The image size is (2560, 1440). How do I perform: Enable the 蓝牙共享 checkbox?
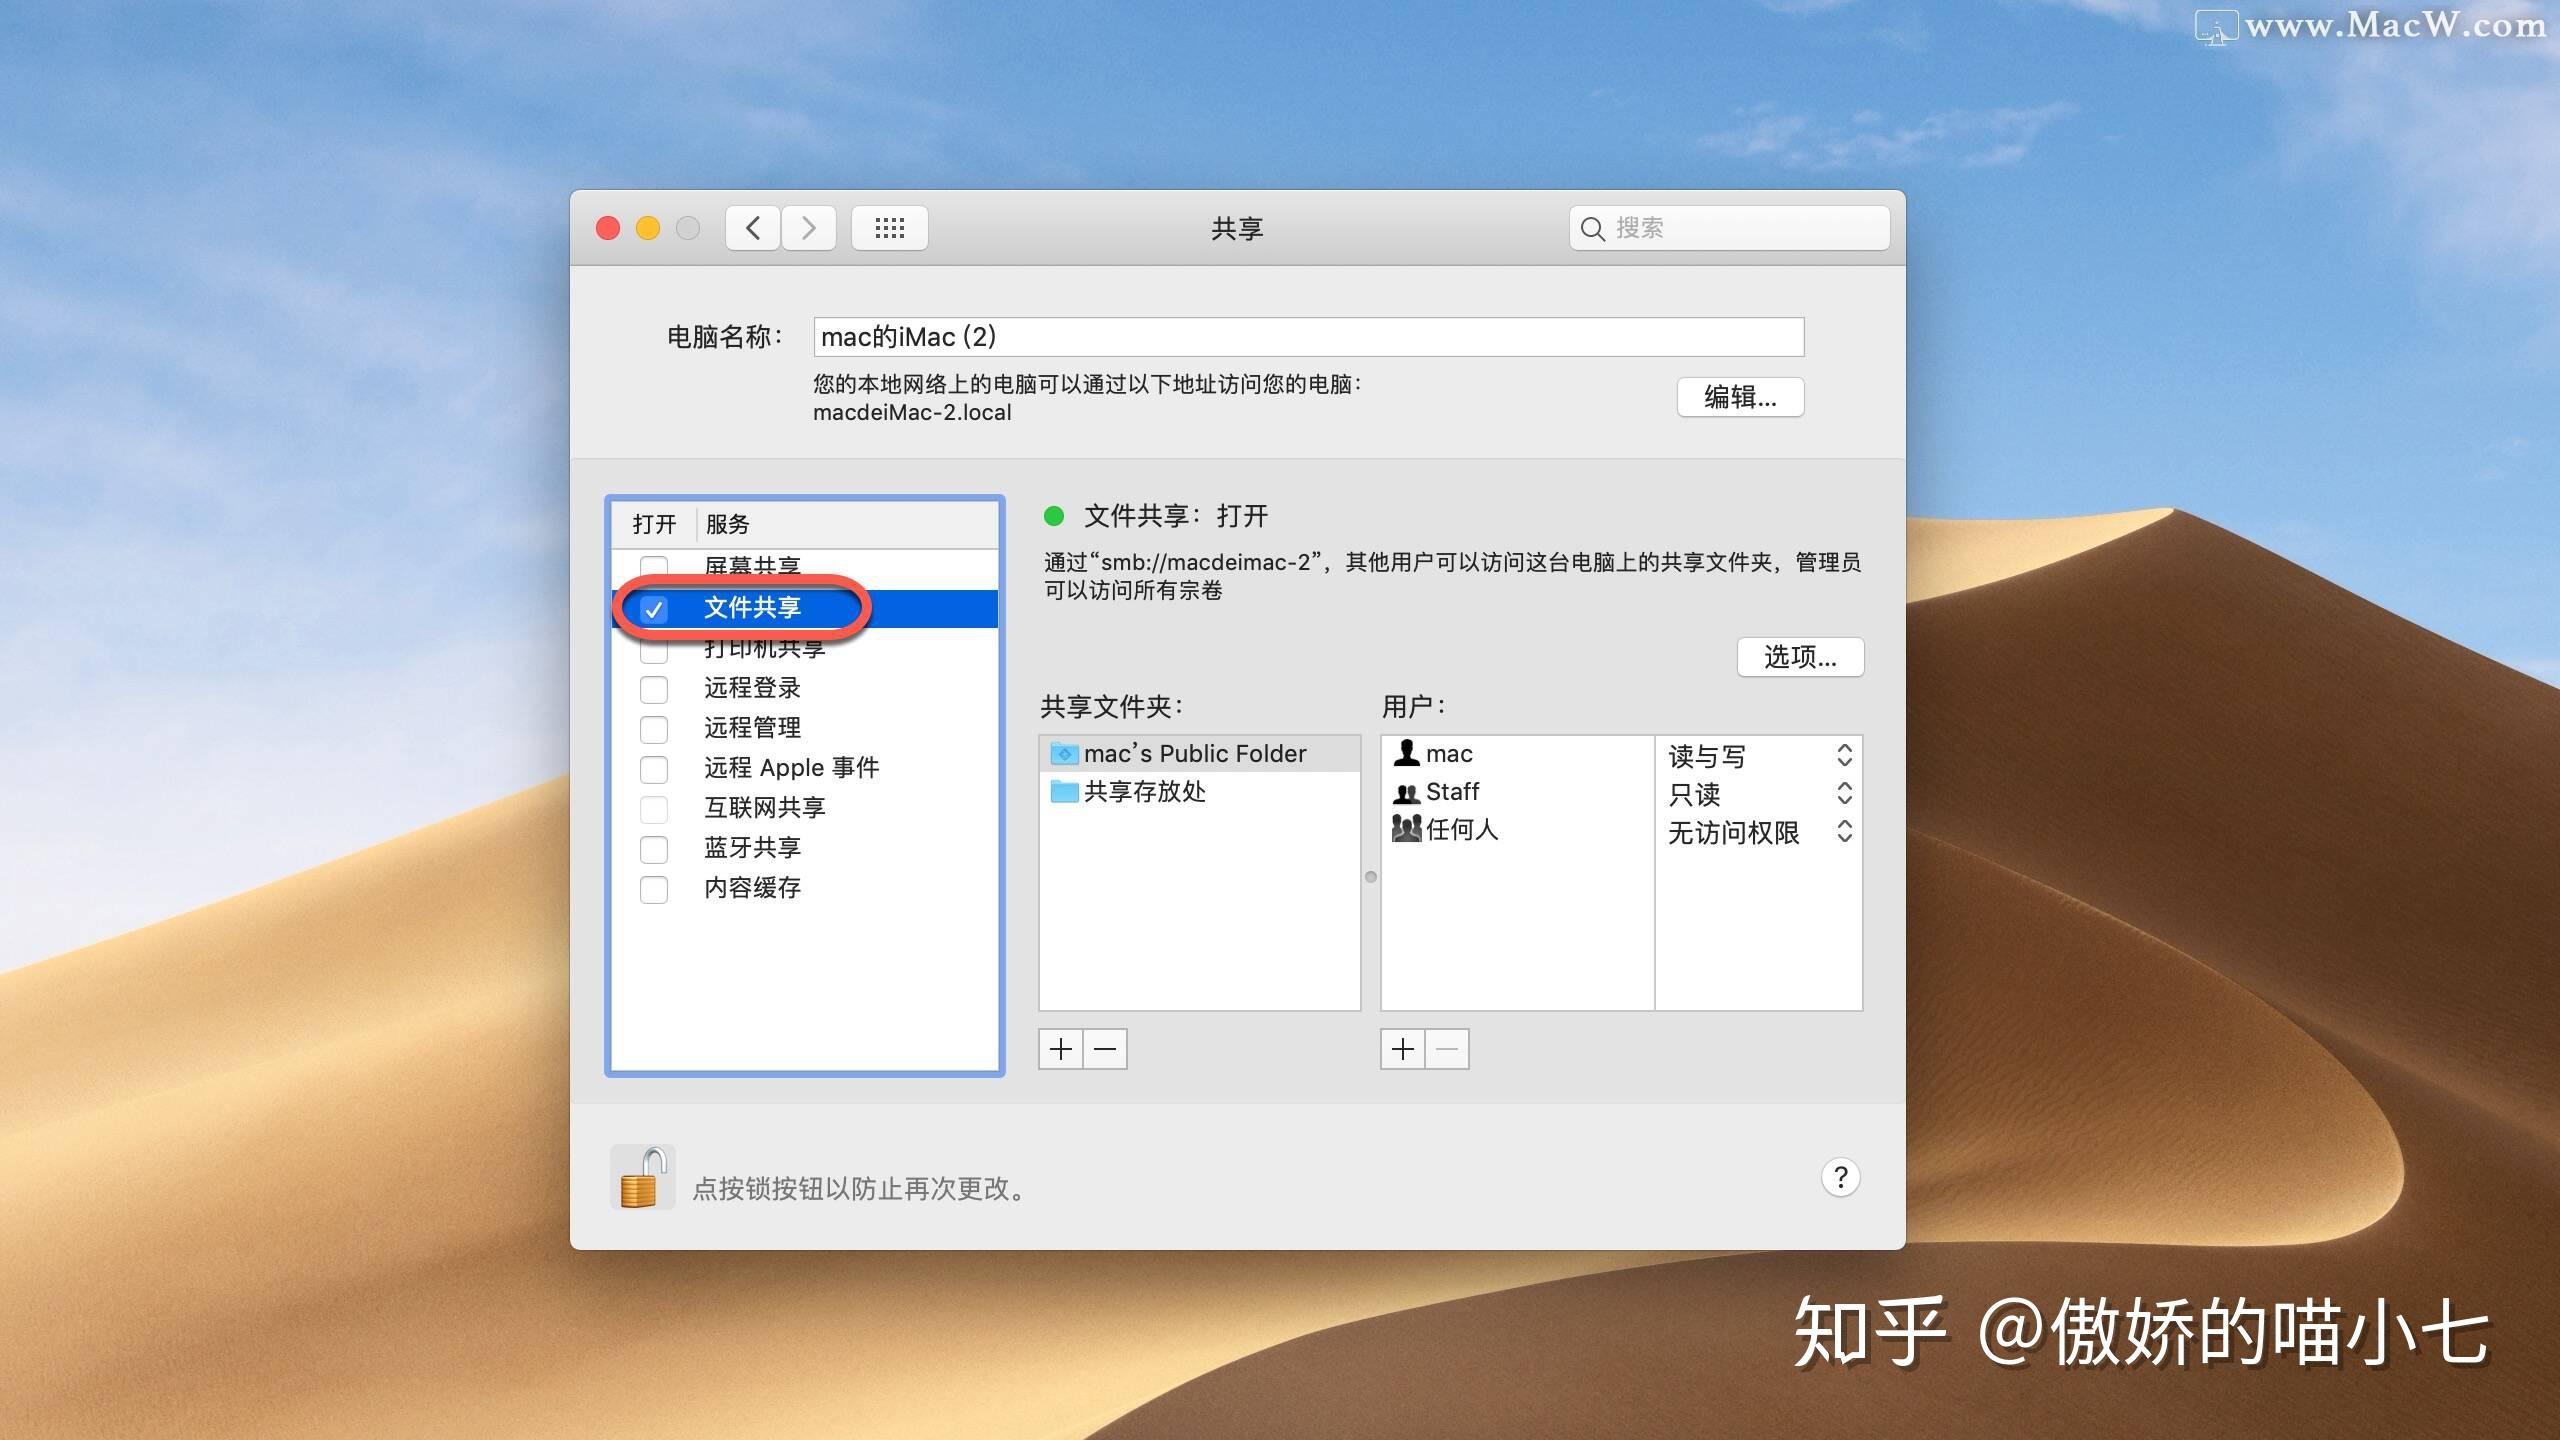(654, 849)
